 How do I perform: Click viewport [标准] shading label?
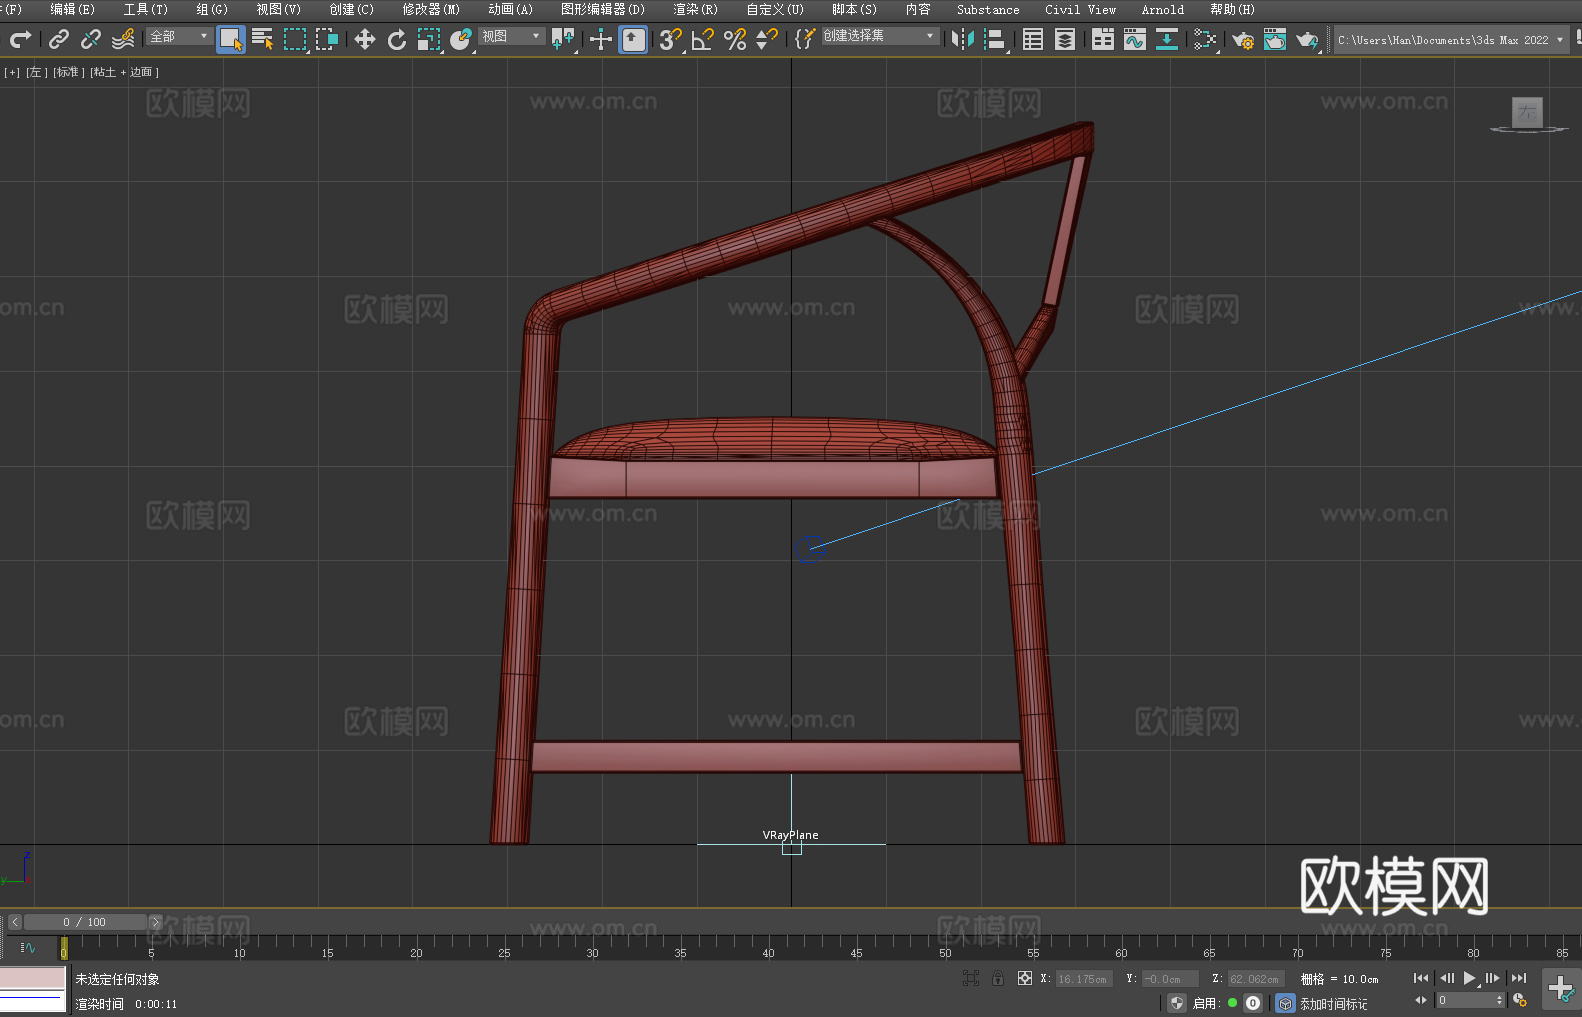click(67, 72)
